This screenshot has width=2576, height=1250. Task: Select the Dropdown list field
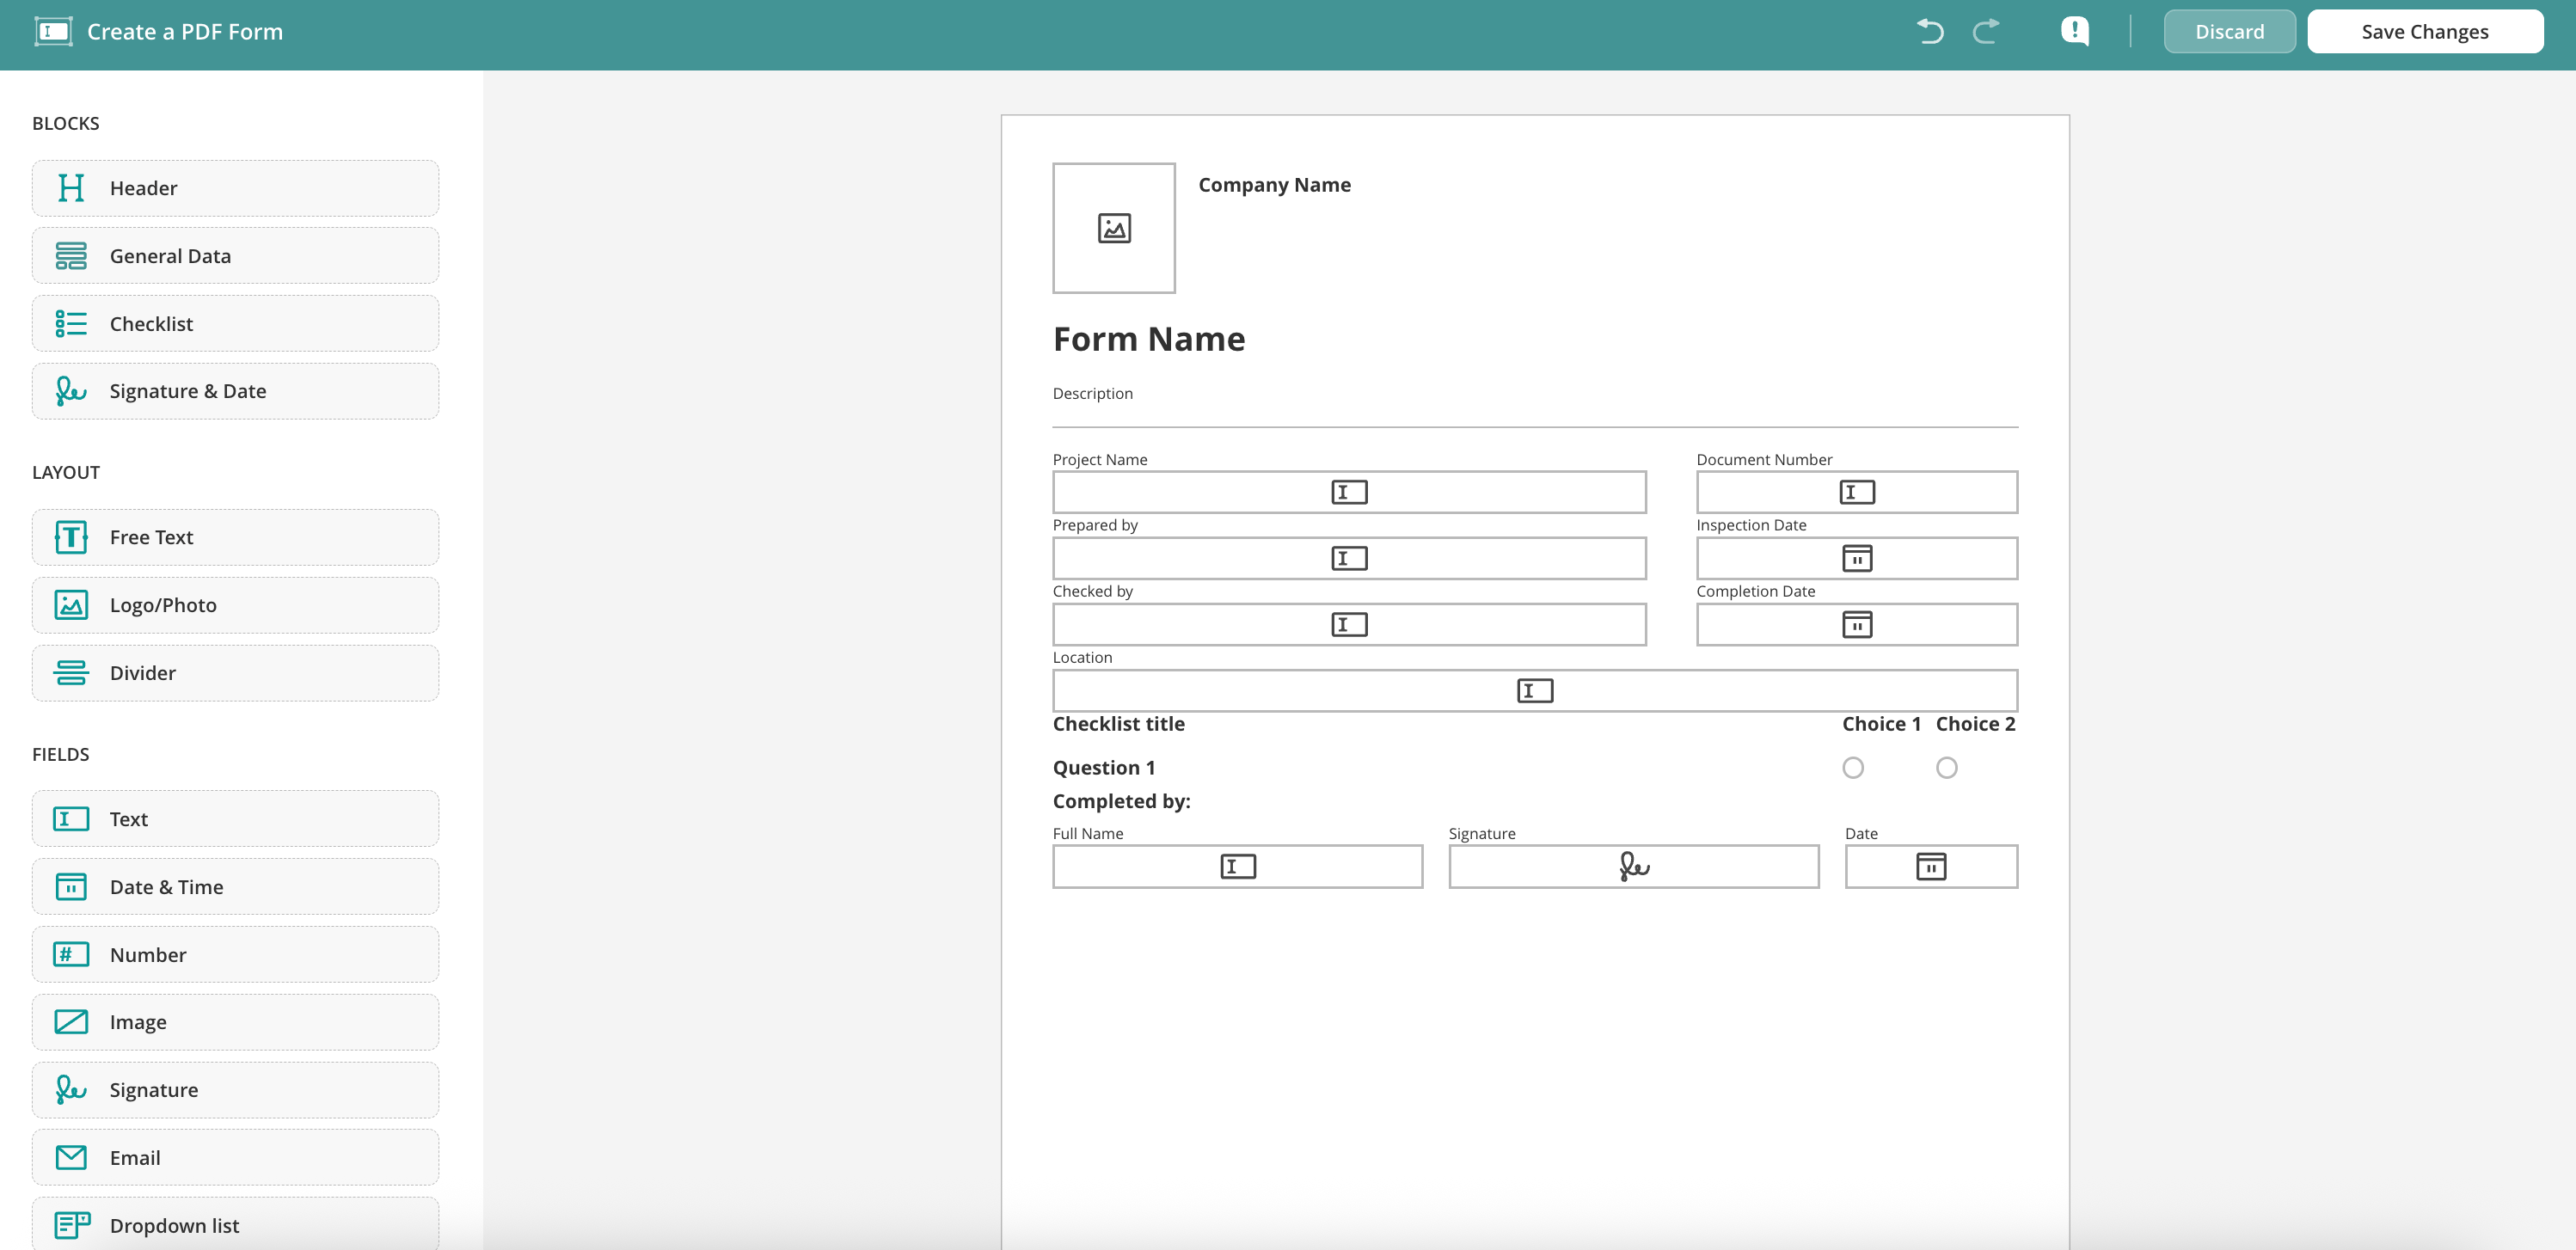235,1224
